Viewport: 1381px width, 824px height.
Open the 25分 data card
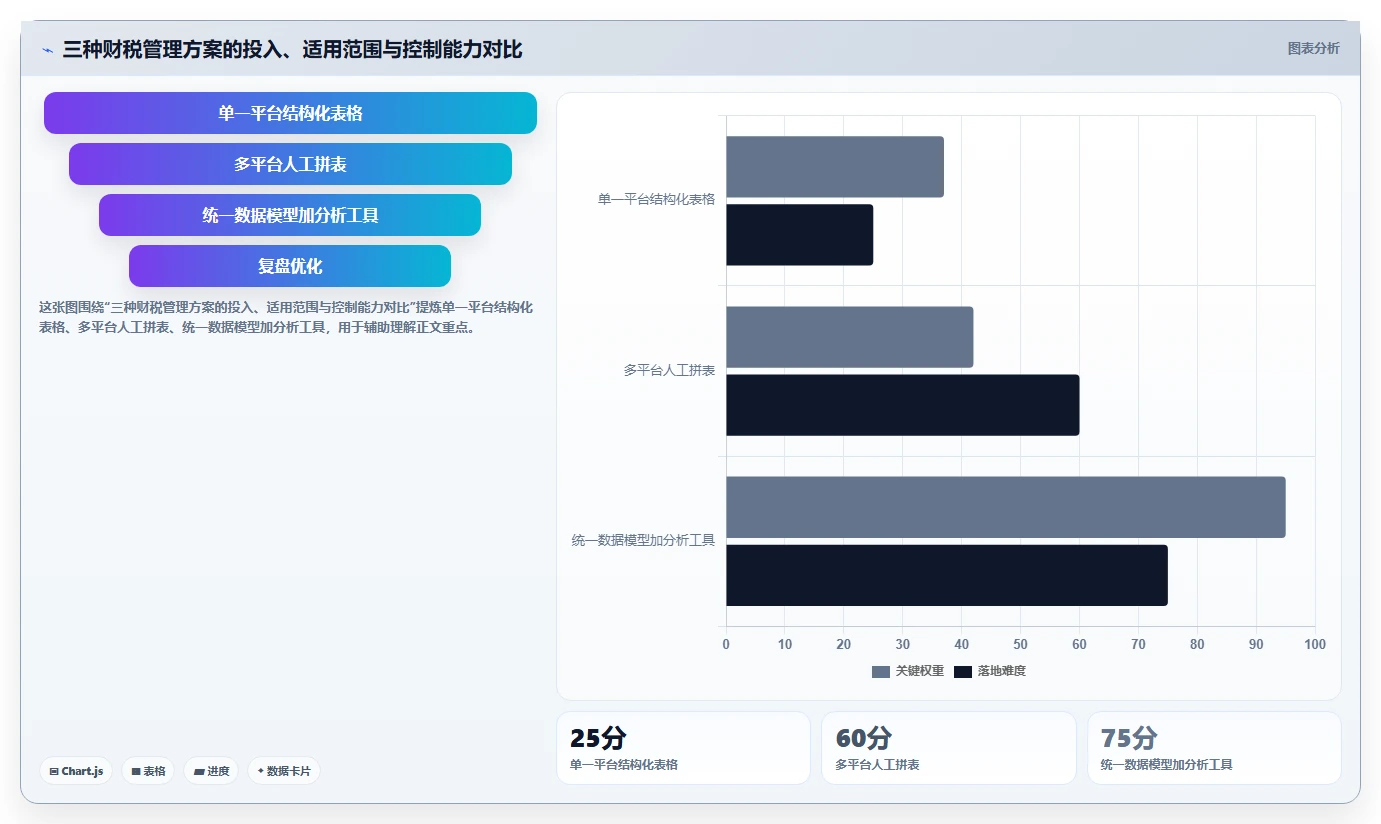click(x=683, y=748)
